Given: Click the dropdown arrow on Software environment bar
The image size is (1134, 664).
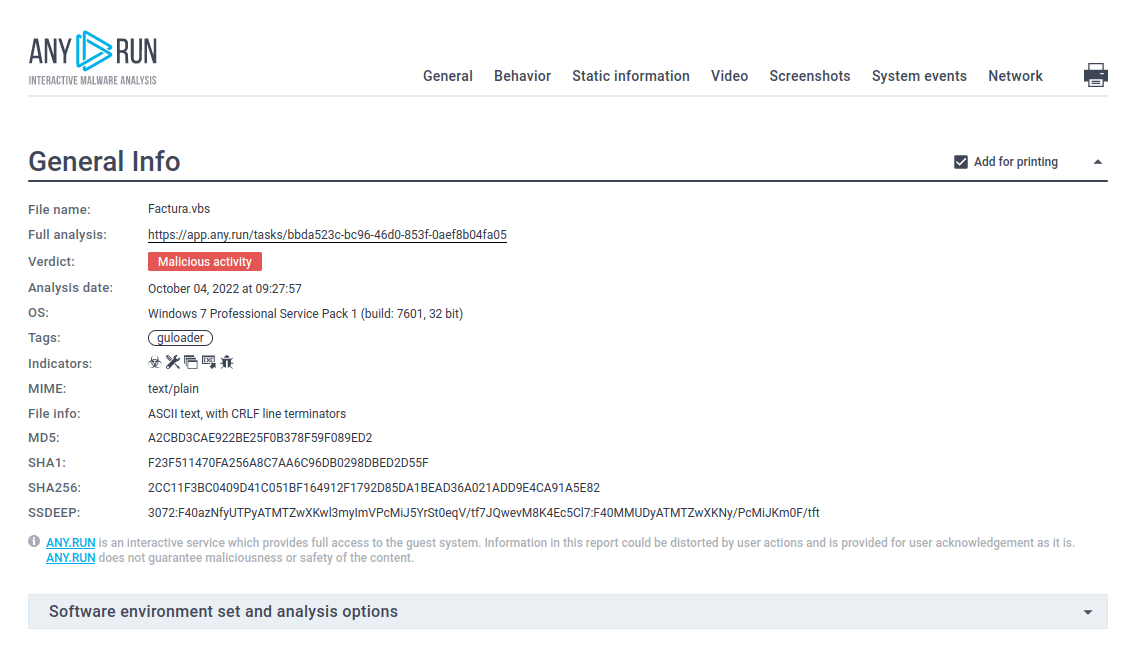Looking at the screenshot, I should click(1088, 612).
